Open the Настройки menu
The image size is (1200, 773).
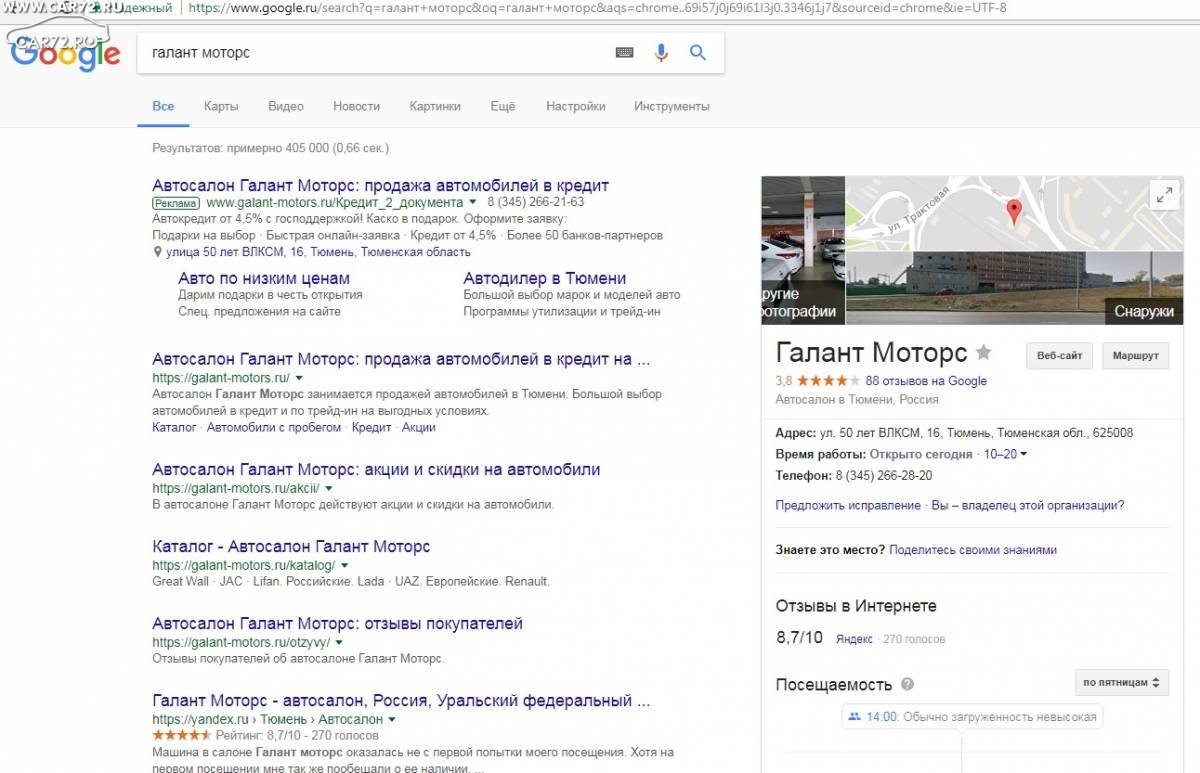point(575,106)
